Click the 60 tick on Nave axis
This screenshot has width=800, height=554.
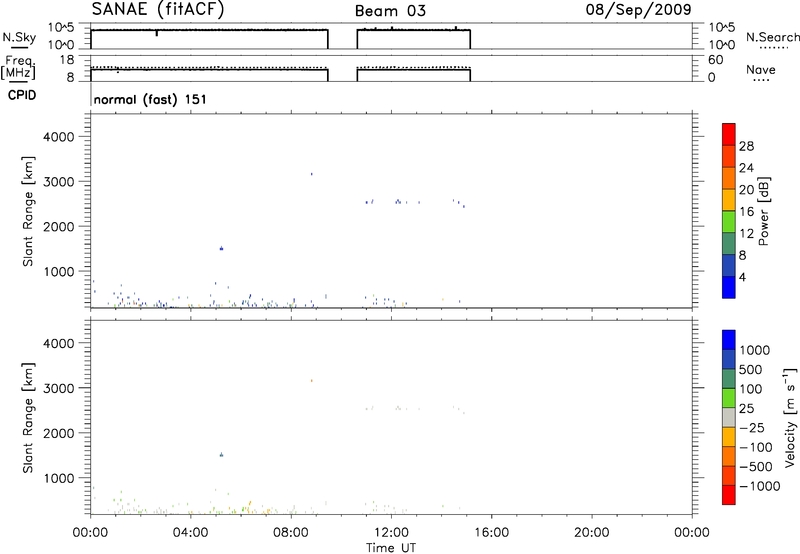716,60
